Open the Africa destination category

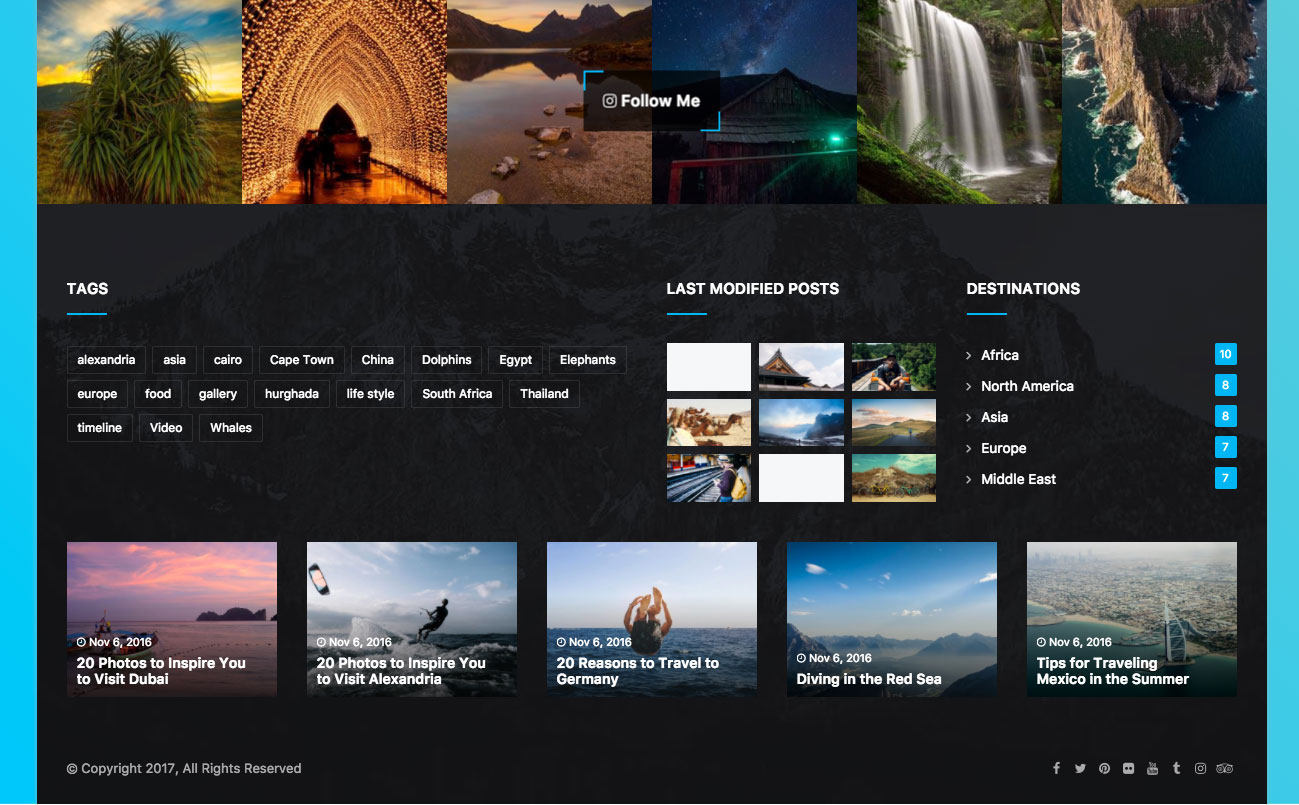point(999,355)
